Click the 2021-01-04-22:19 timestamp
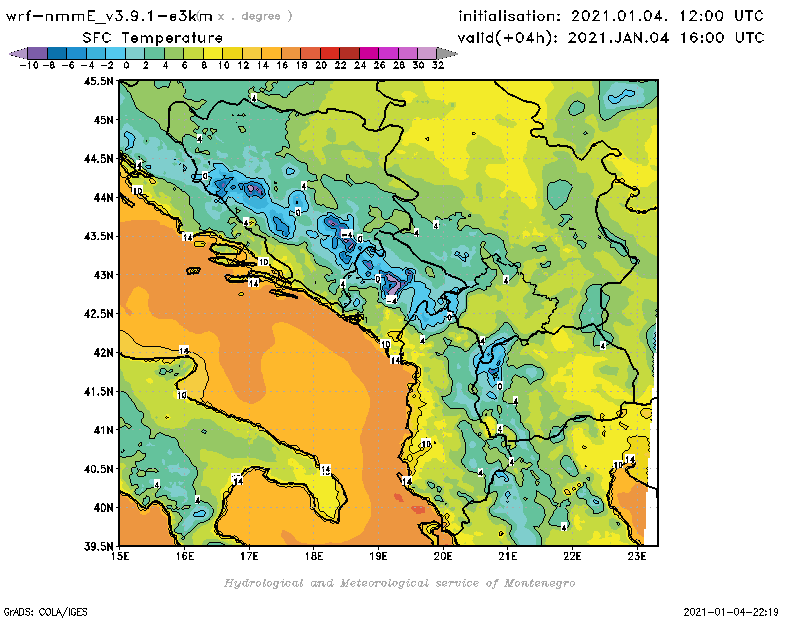800x618 pixels. [x=731, y=611]
